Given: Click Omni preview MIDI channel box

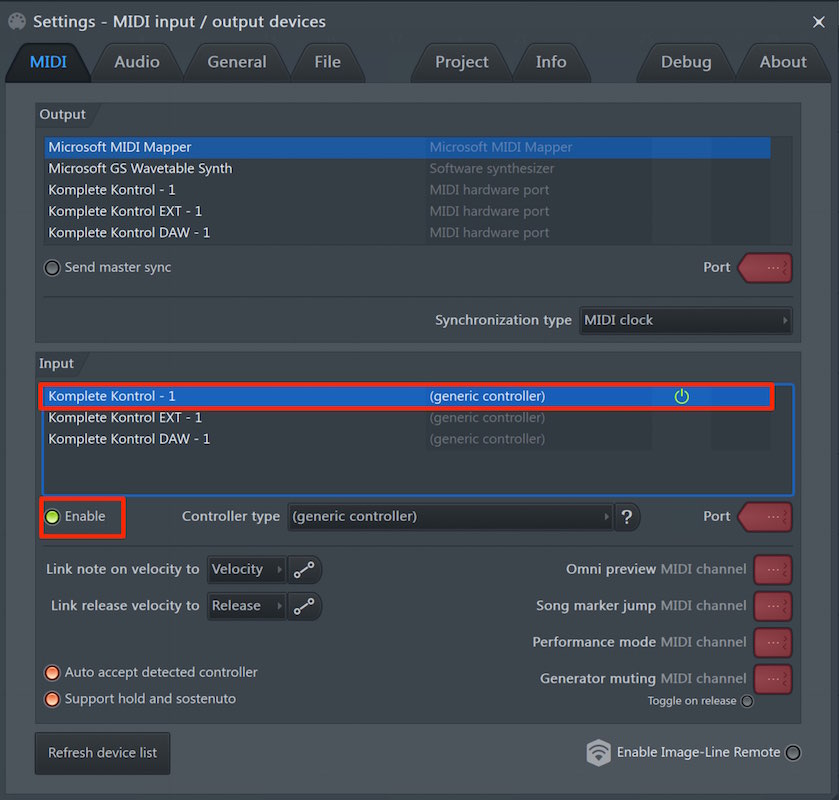Looking at the screenshot, I should pos(773,570).
